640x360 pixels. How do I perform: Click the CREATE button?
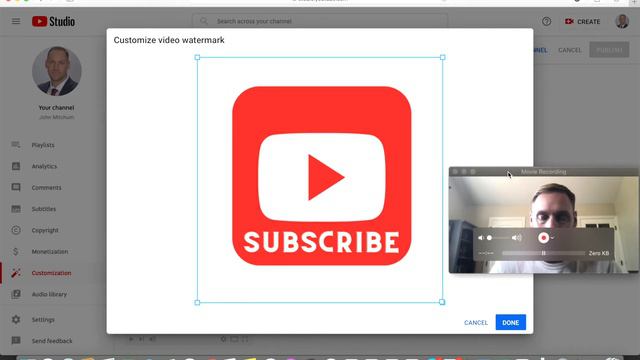(x=582, y=22)
